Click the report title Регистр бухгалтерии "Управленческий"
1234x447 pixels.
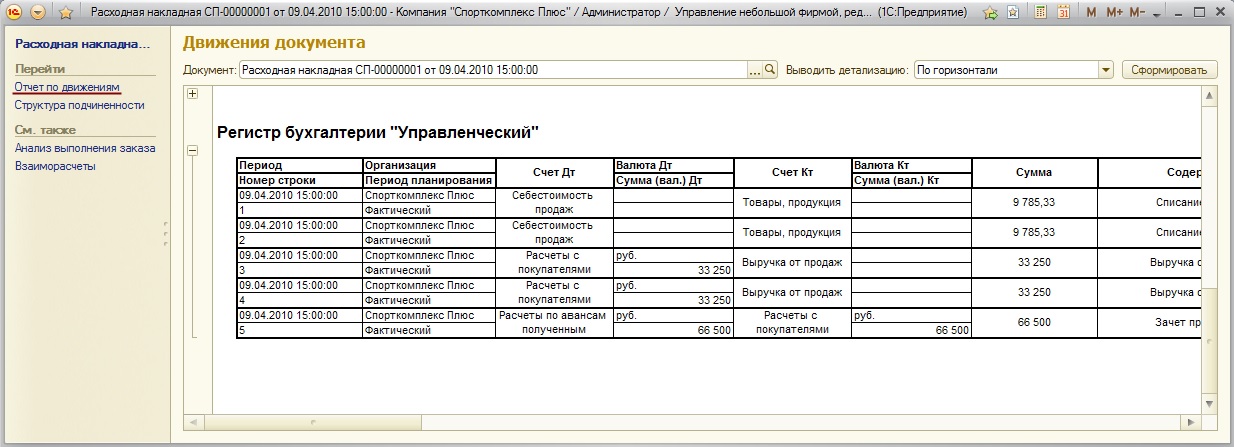click(x=378, y=131)
